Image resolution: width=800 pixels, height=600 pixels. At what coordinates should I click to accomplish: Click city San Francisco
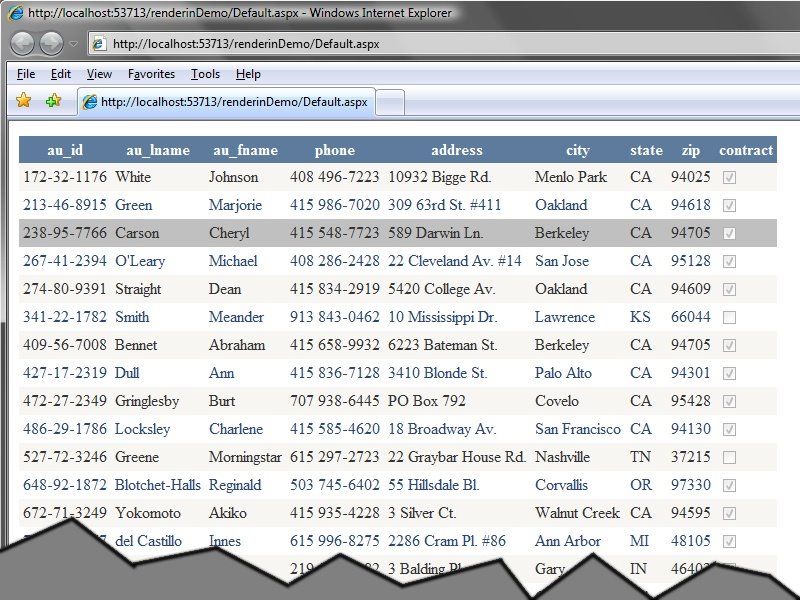578,429
